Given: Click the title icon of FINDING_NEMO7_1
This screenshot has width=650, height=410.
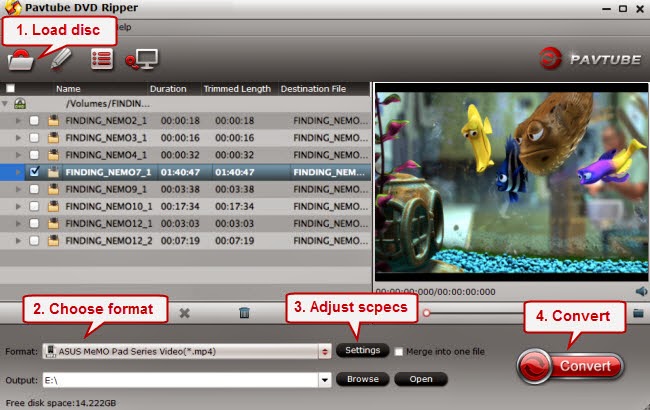Looking at the screenshot, I should [53, 172].
